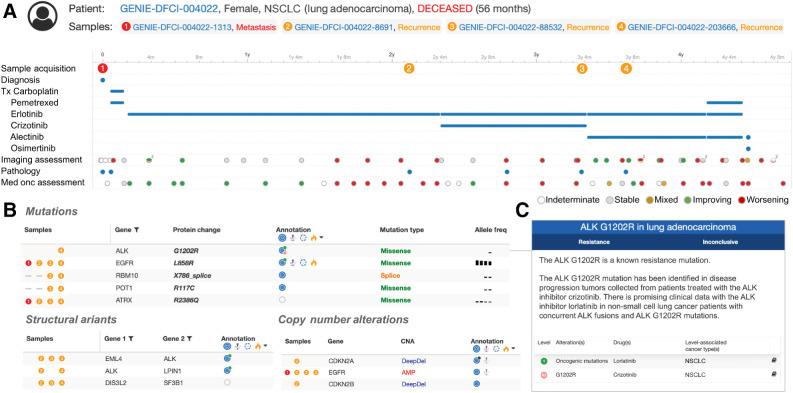
Task: Click the OncoKB icon in the POT1 row
Action: pos(282,287)
